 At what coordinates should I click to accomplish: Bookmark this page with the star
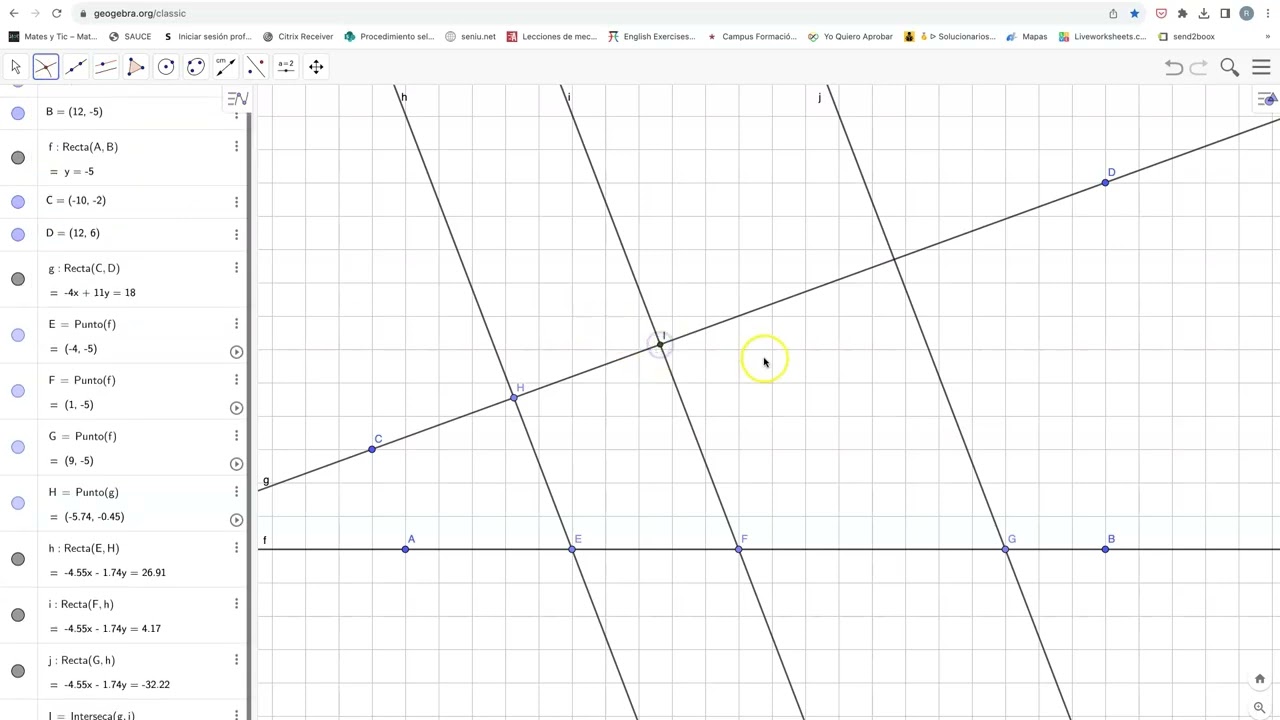pos(1134,13)
